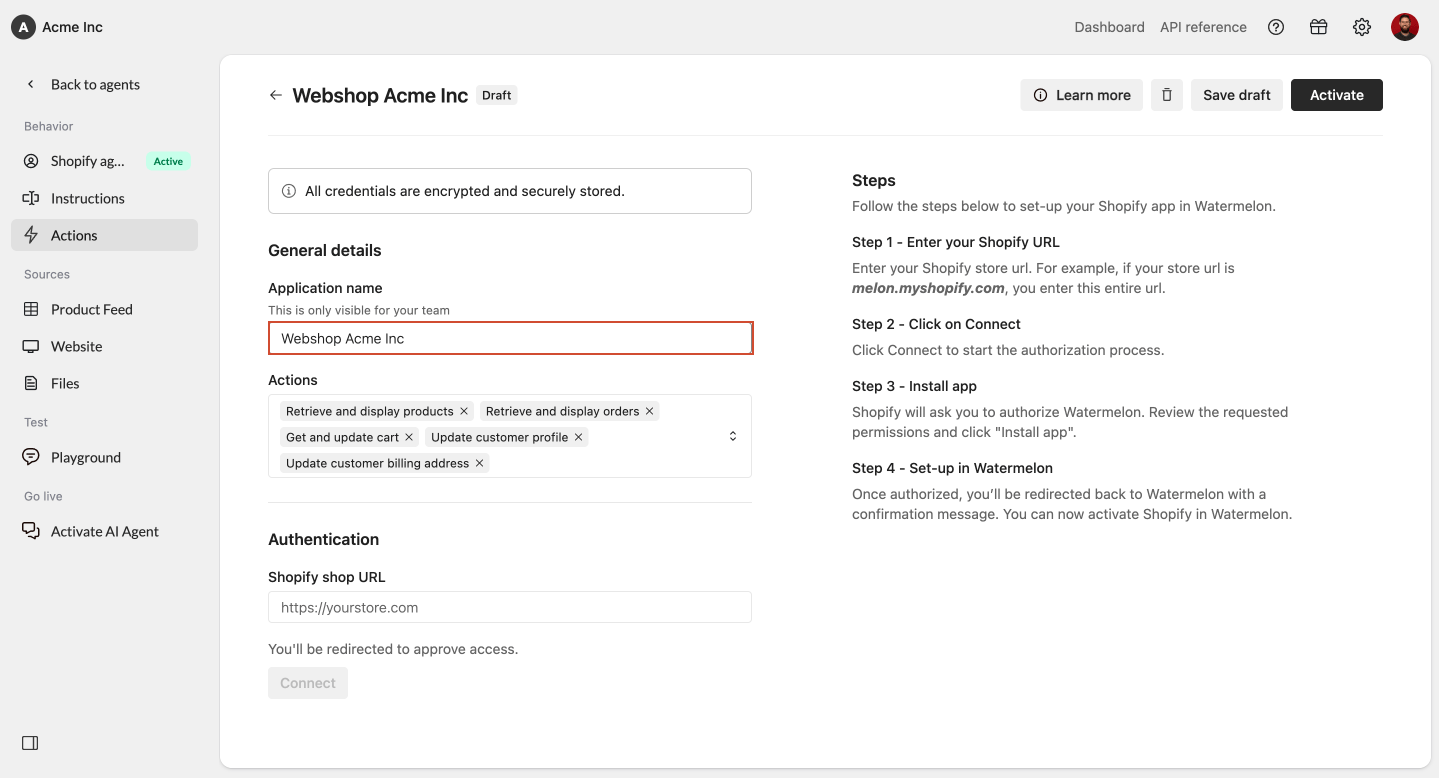Focus the Application name field
Viewport: 1439px width, 778px height.
pyautogui.click(x=510, y=338)
